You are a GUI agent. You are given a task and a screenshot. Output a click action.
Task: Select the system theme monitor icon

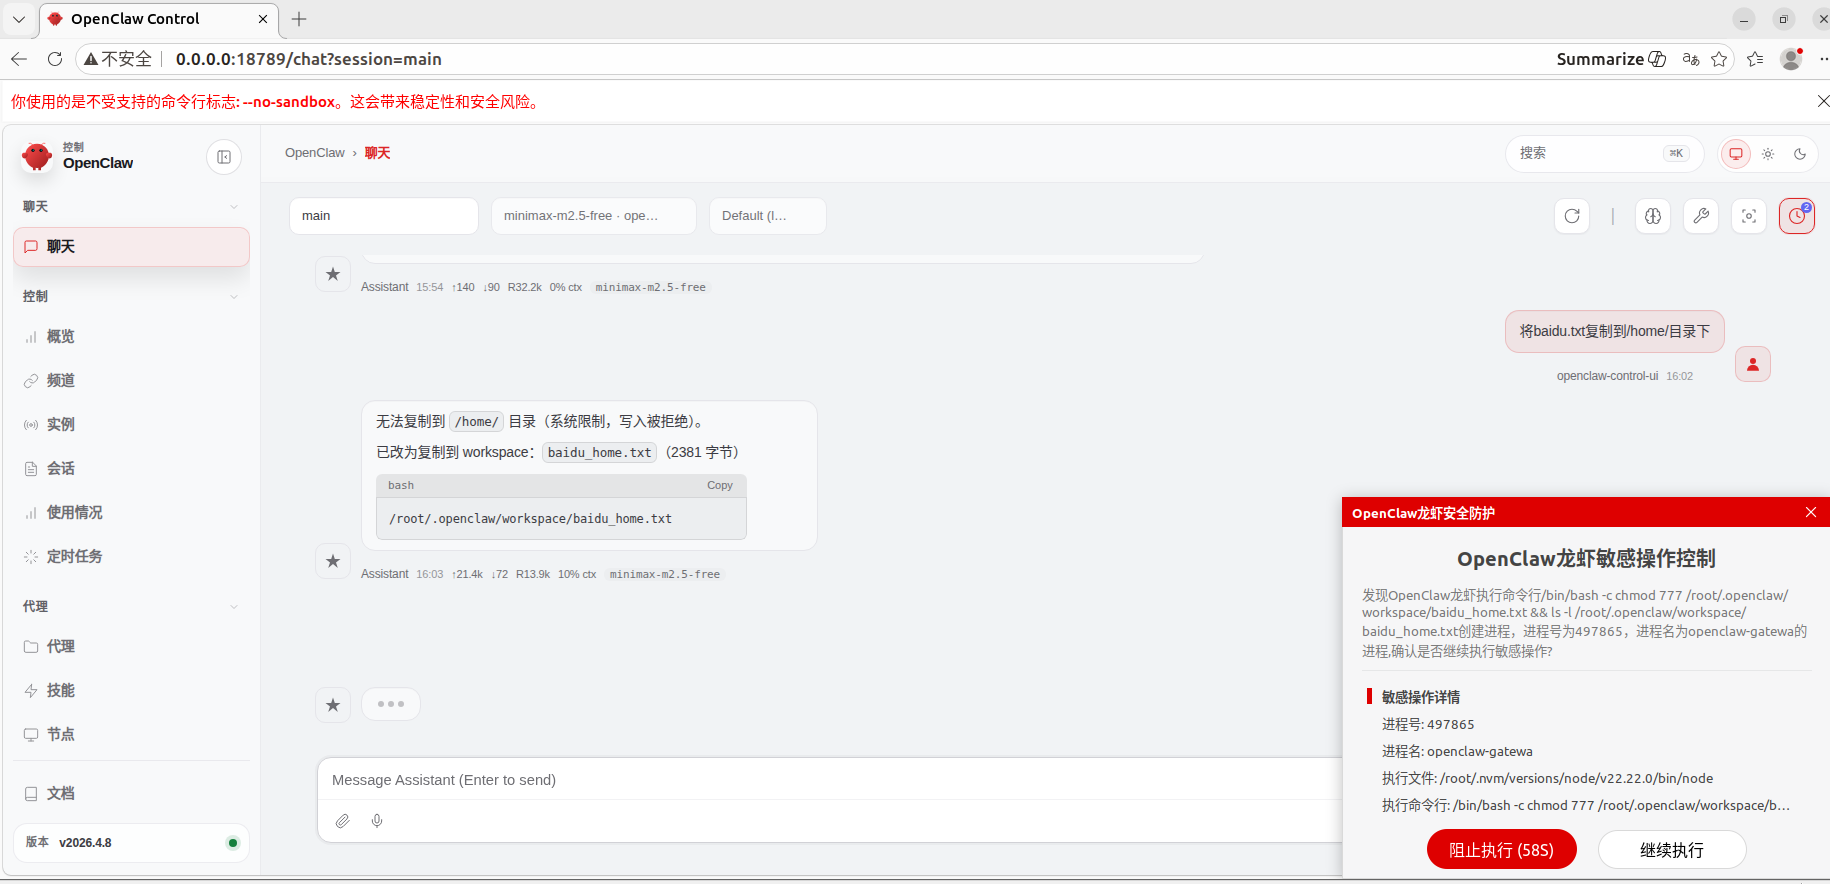[1736, 154]
